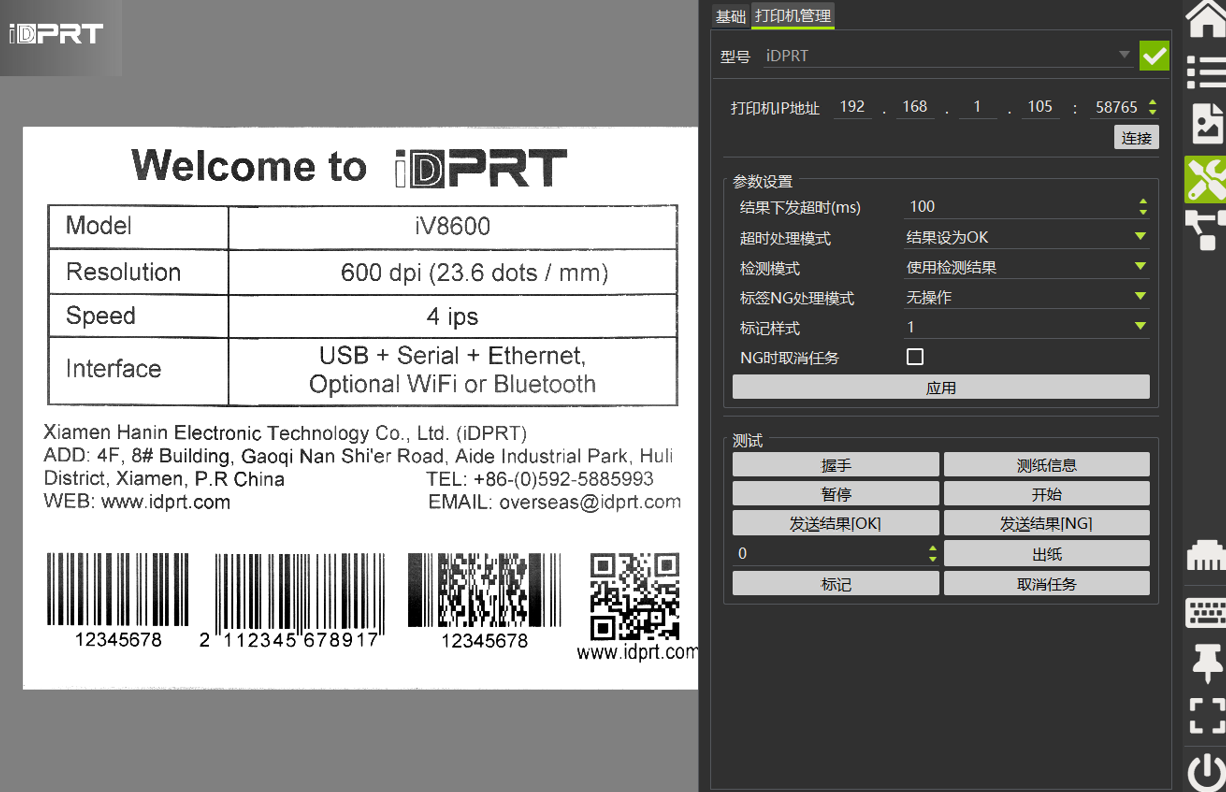Click the 出纸 button
Screen dimensions: 1226x792
1047,553
